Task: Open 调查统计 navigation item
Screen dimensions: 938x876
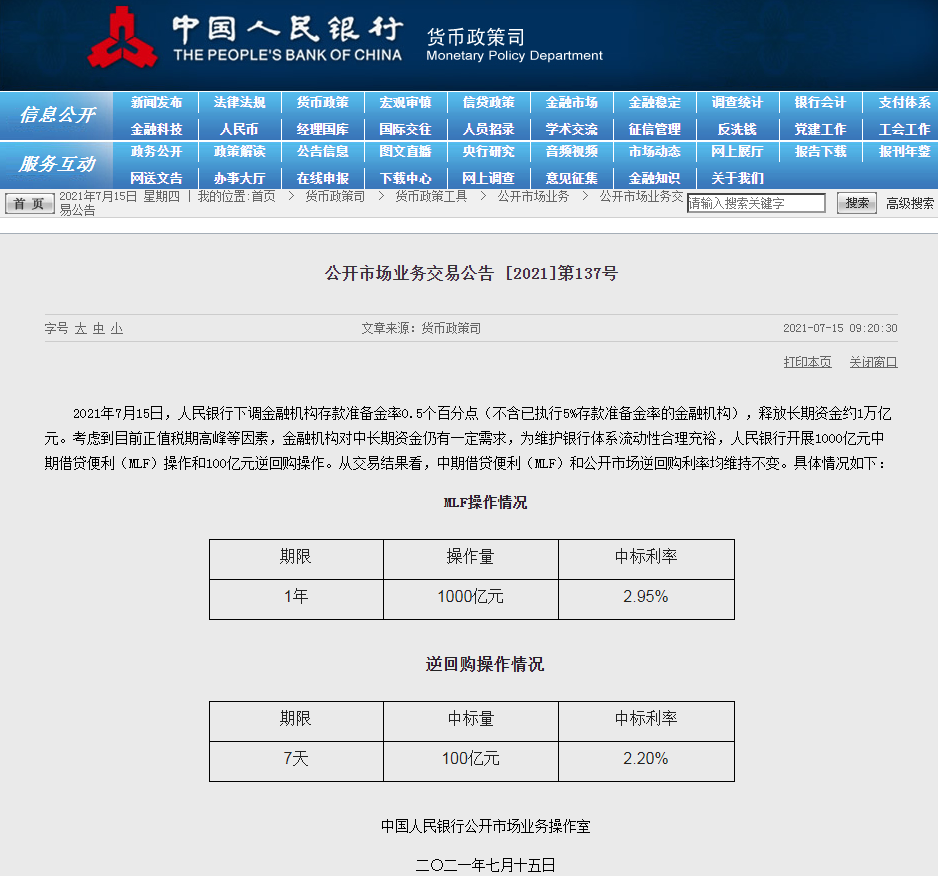Action: point(737,103)
